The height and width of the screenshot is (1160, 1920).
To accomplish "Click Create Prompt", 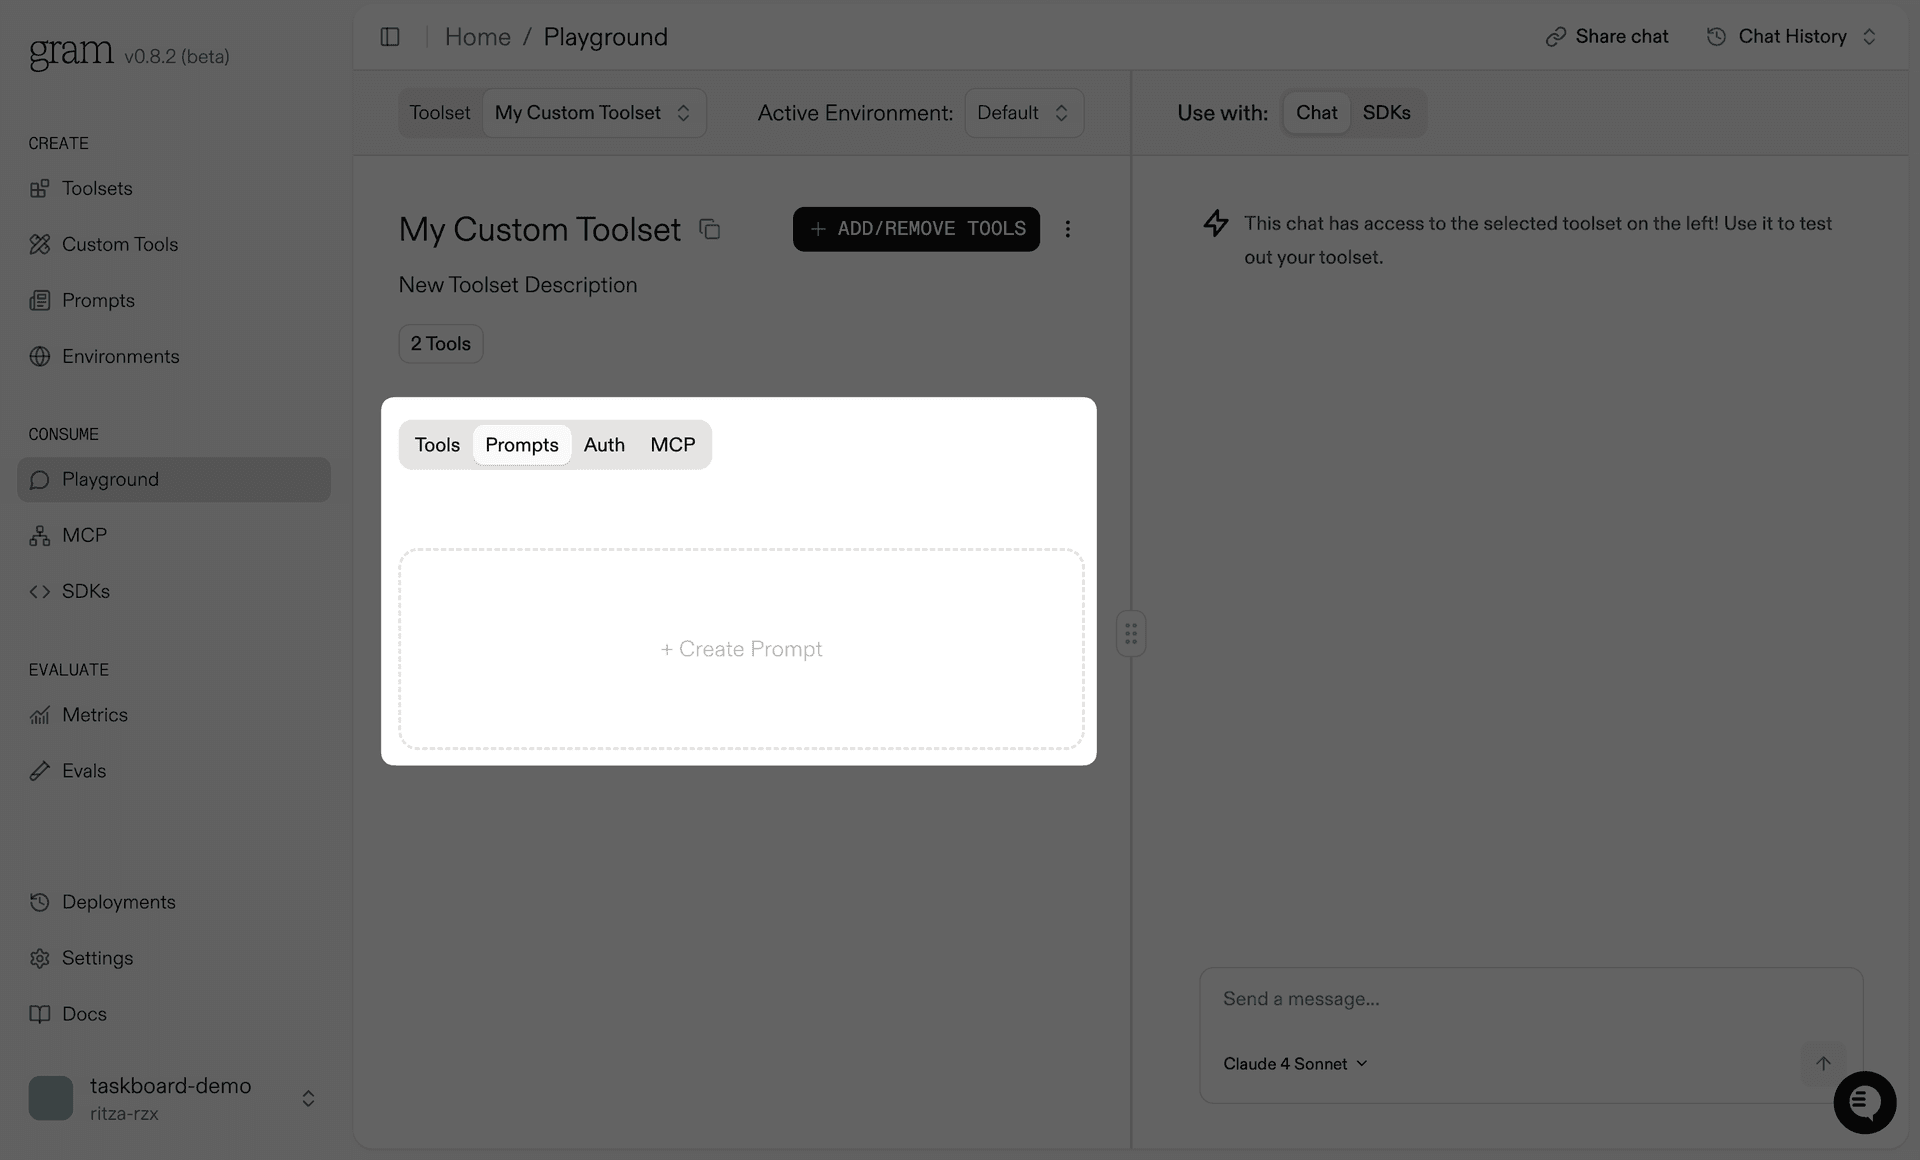I will (741, 648).
